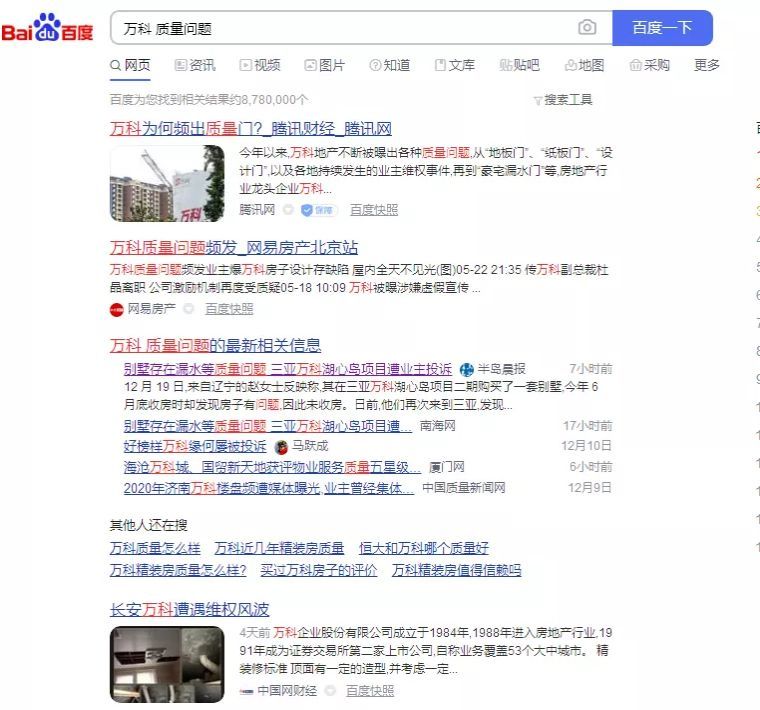The width and height of the screenshot is (760, 710).
Task: Open the 知道 tab
Action: pyautogui.click(x=390, y=65)
